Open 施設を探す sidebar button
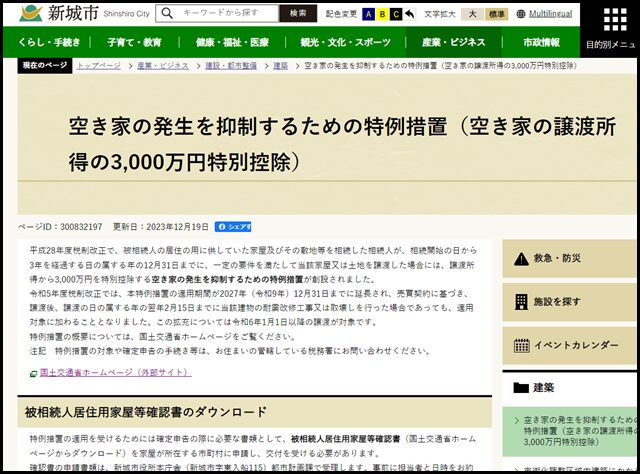Screen dimensions: 640x474 coord(569,302)
